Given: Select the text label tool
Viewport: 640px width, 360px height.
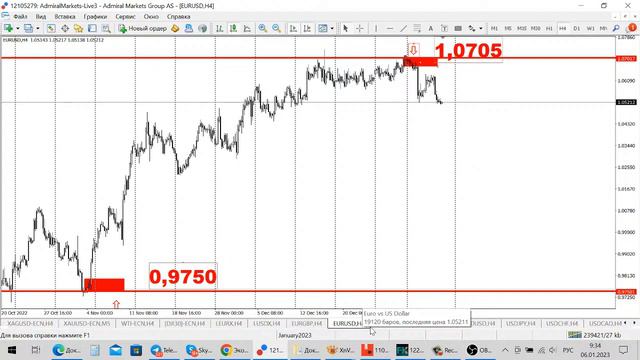Looking at the screenshot, I should click(444, 28).
